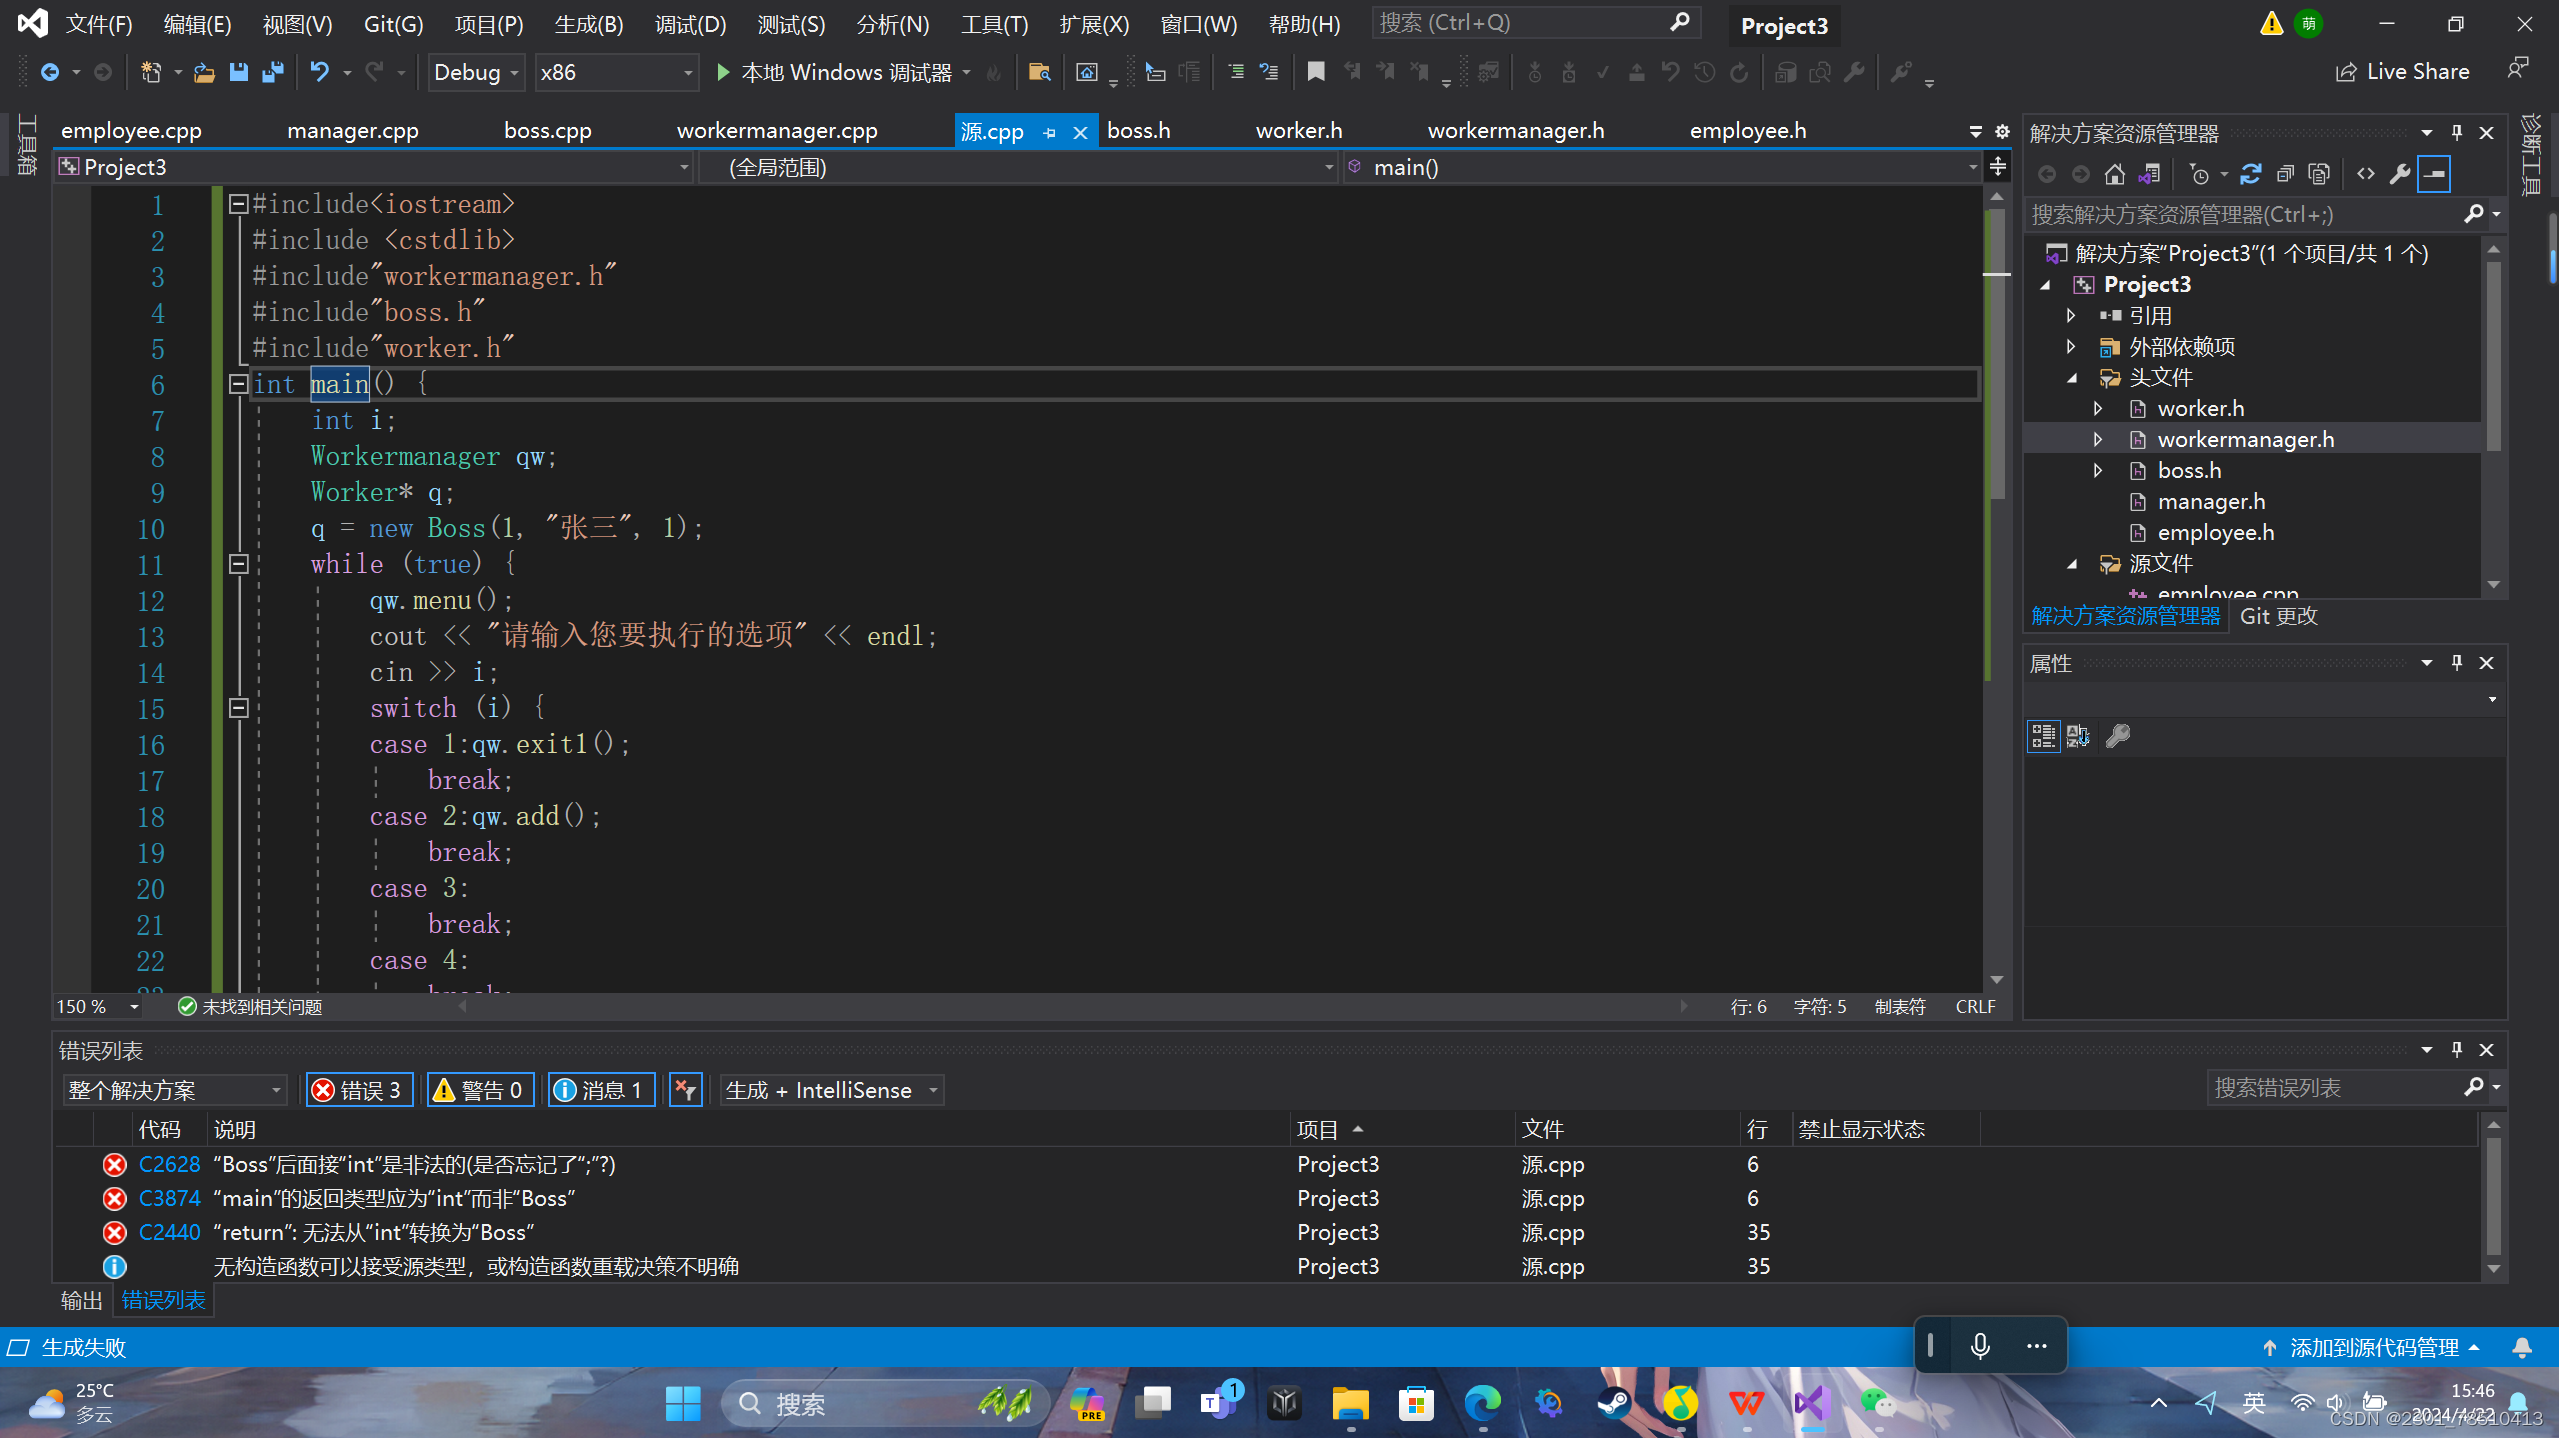Screen dimensions: 2559x1438
Task: Split the editor window with splitter icon
Action: tap(1998, 166)
